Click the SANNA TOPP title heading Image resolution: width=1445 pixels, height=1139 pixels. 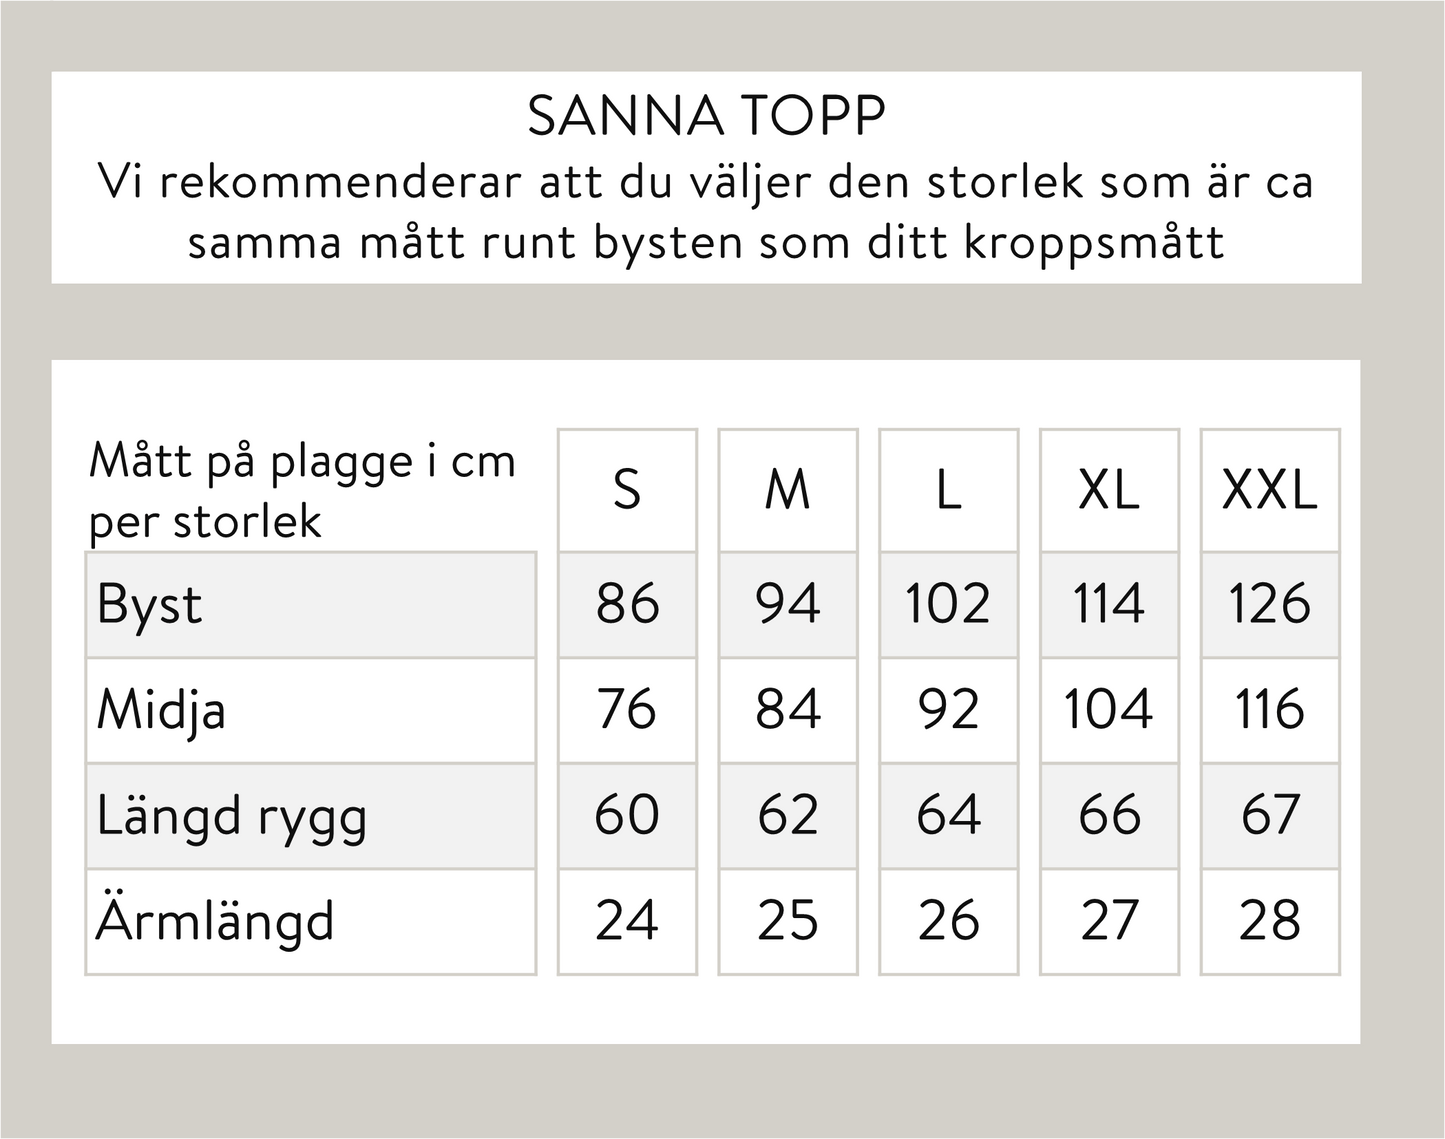point(706,117)
